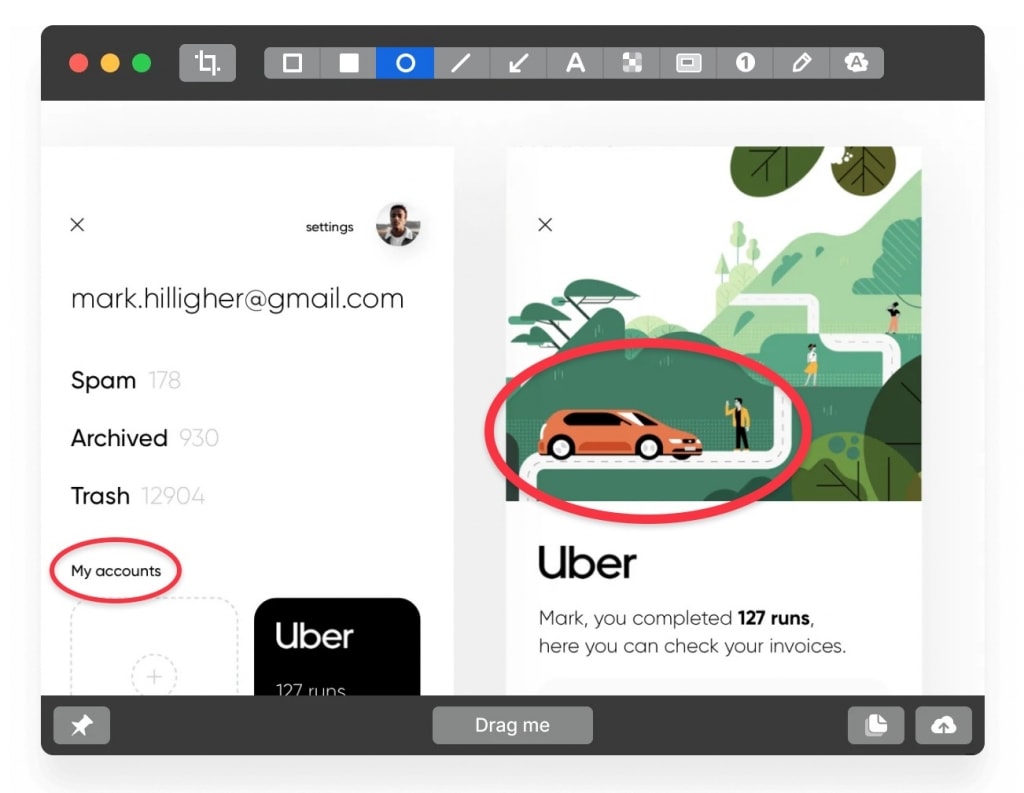The width and height of the screenshot is (1024, 793).
Task: Copy the screenshot to the clipboard
Action: tap(876, 725)
